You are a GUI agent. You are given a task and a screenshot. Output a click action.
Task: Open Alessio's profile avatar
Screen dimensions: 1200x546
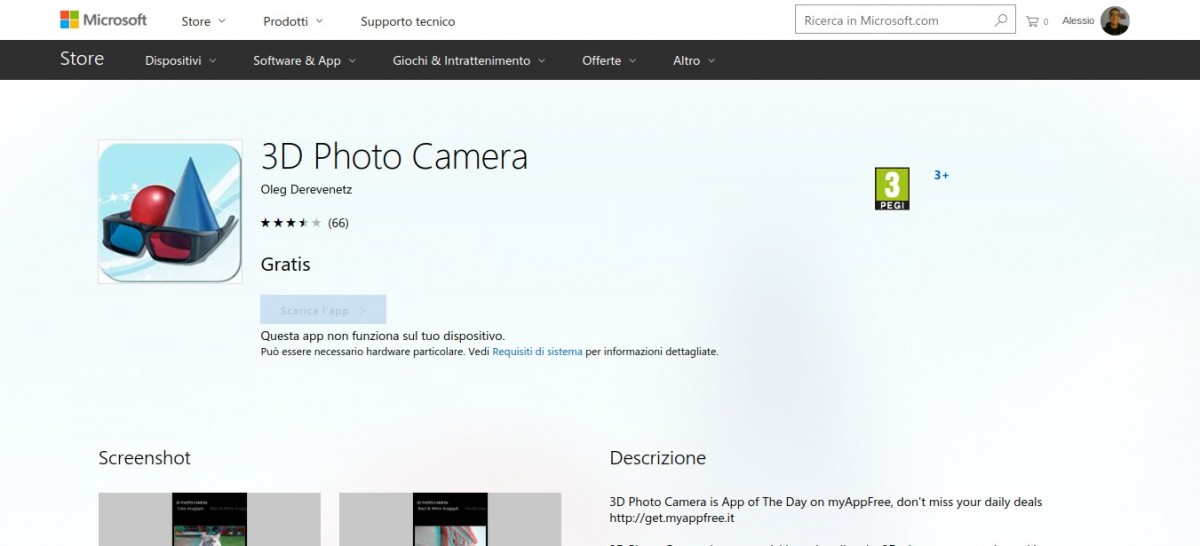pyautogui.click(x=1115, y=21)
